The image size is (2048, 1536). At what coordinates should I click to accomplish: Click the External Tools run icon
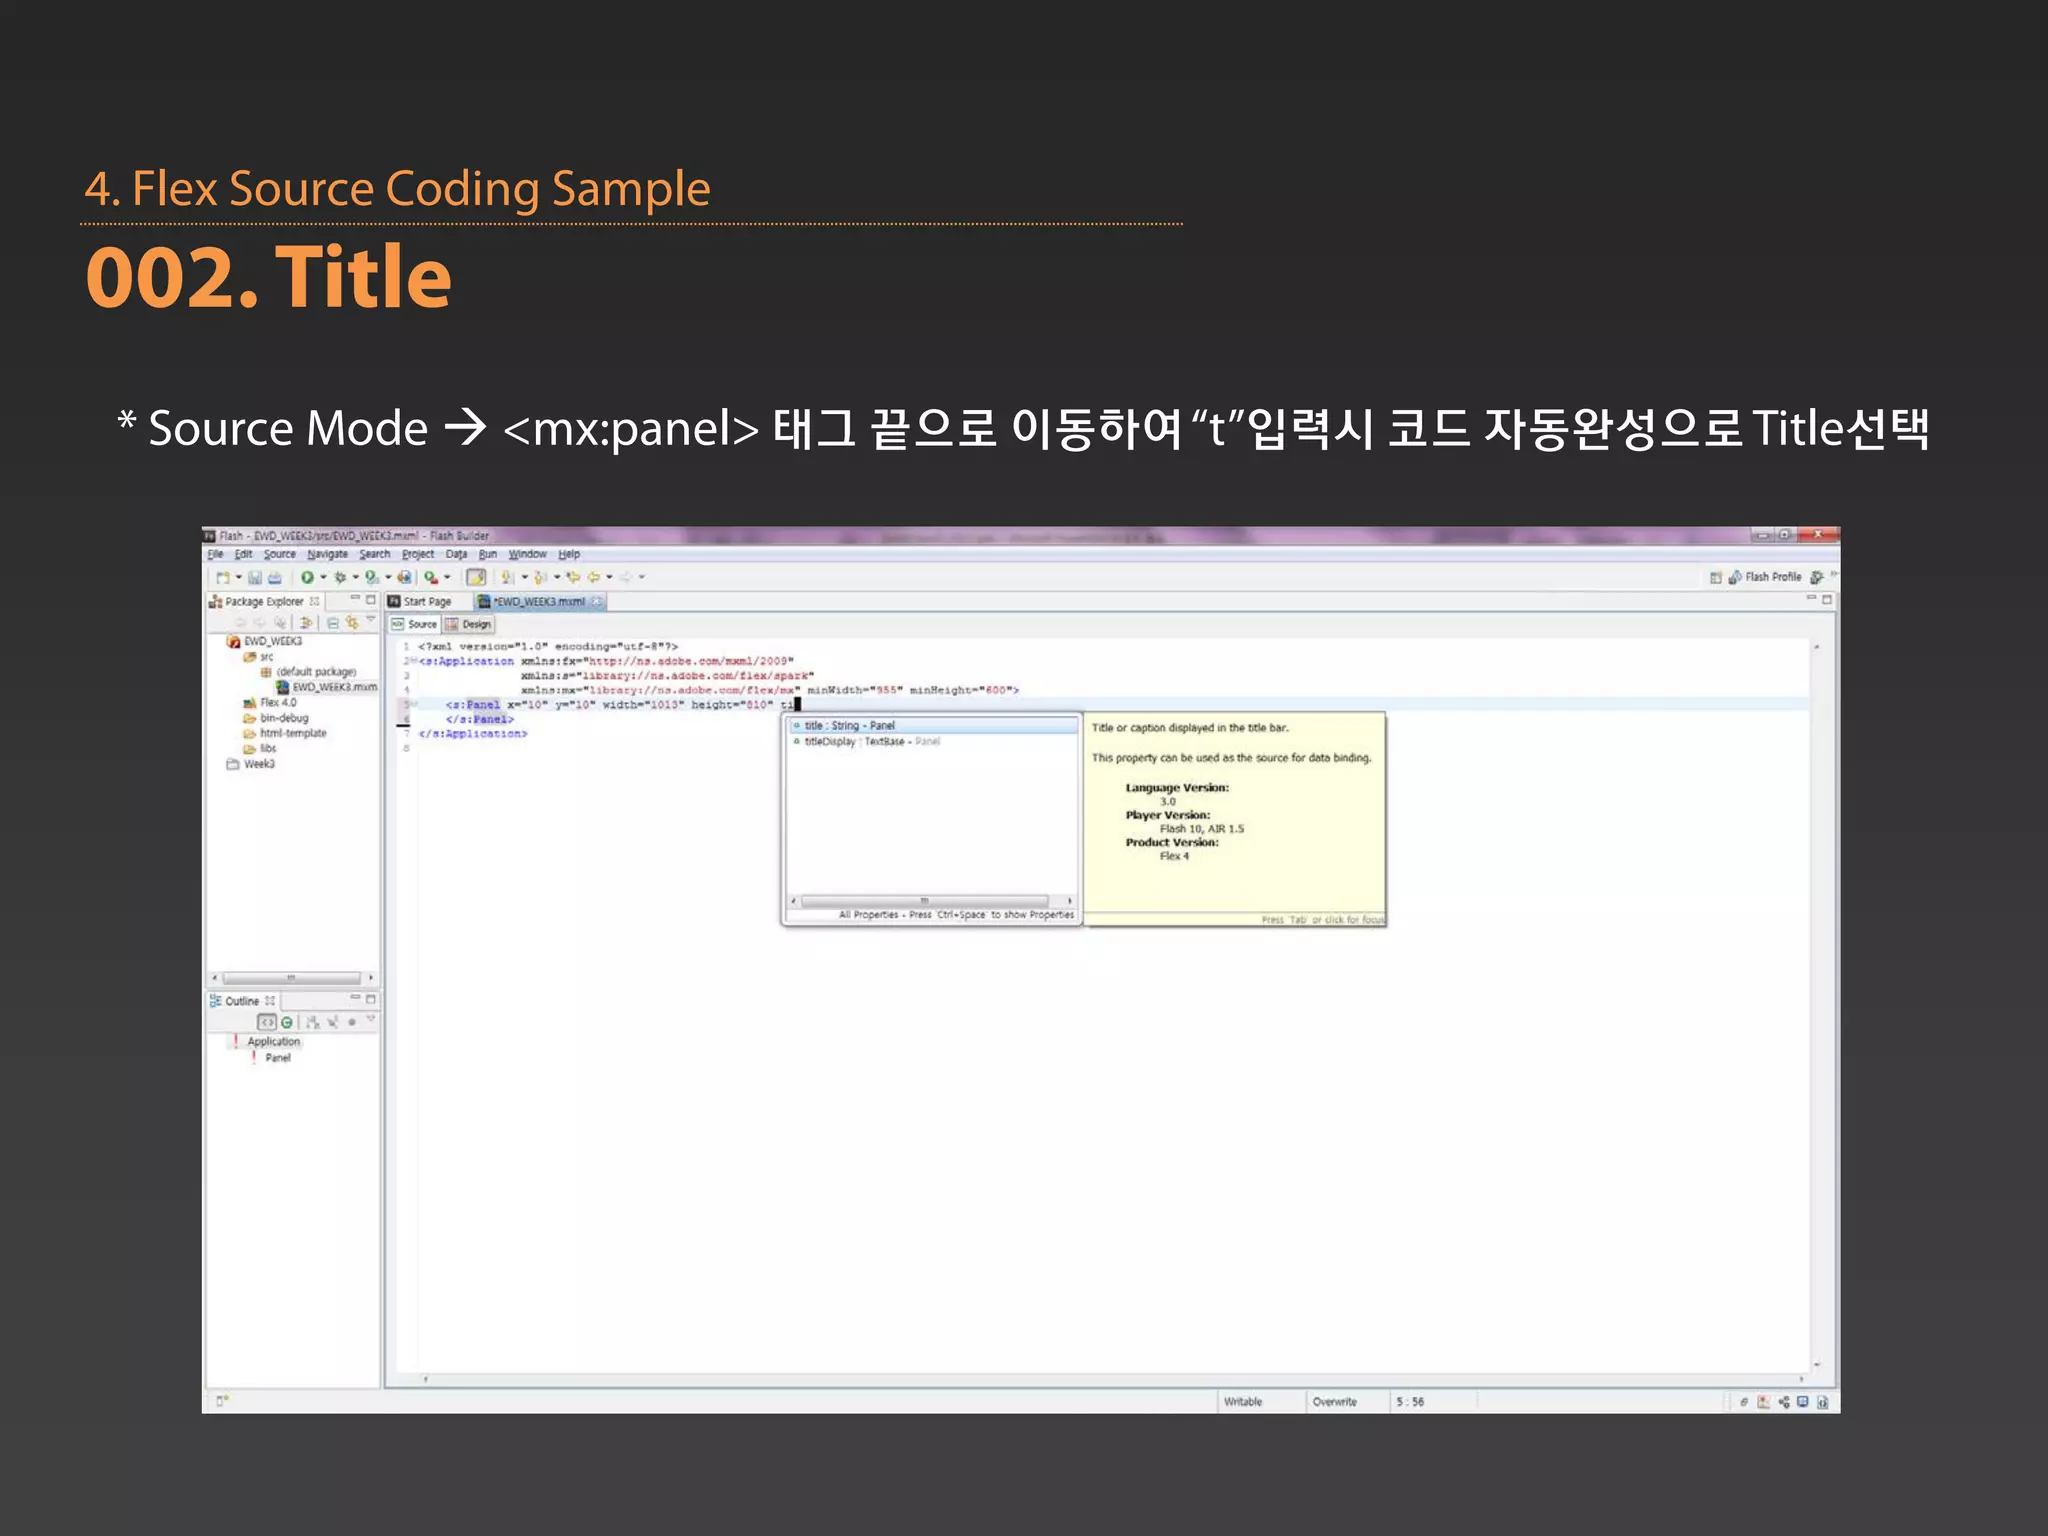click(431, 577)
